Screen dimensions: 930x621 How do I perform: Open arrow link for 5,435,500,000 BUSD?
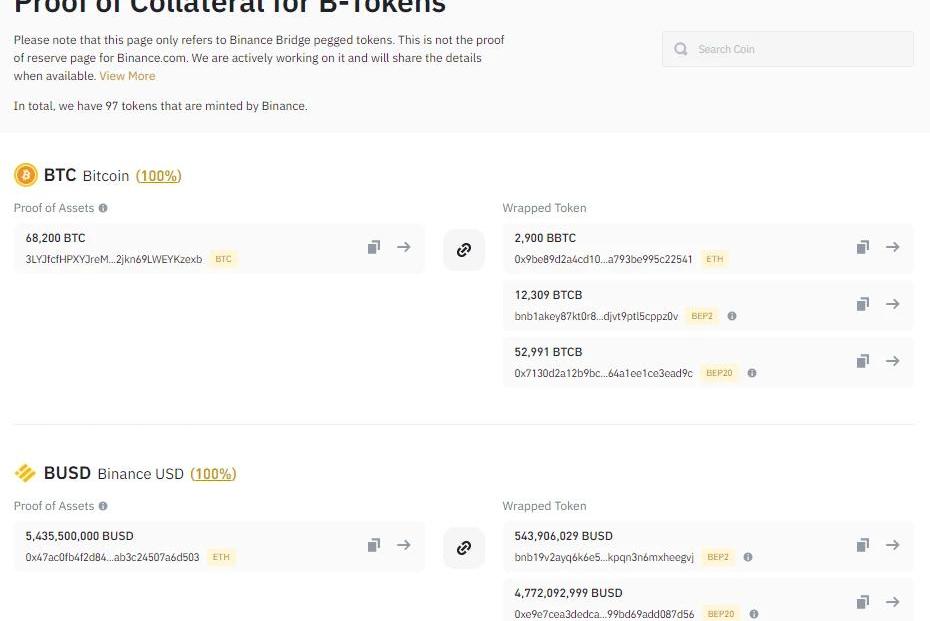coord(404,545)
